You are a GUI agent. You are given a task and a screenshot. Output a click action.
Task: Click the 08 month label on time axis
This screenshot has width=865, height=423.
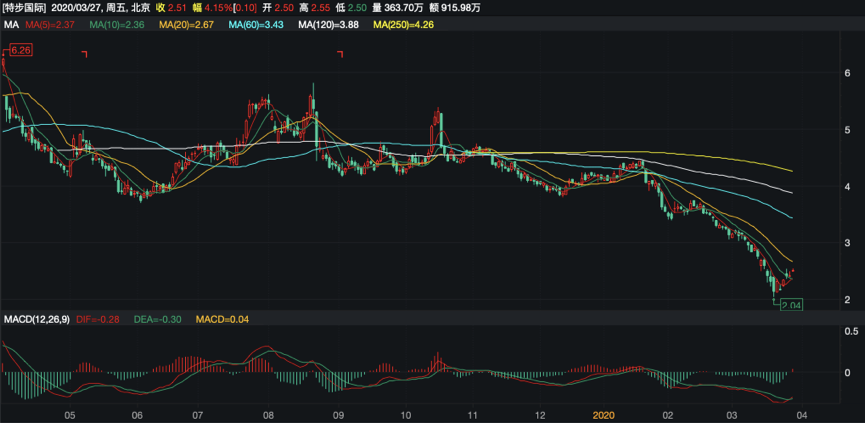267,414
